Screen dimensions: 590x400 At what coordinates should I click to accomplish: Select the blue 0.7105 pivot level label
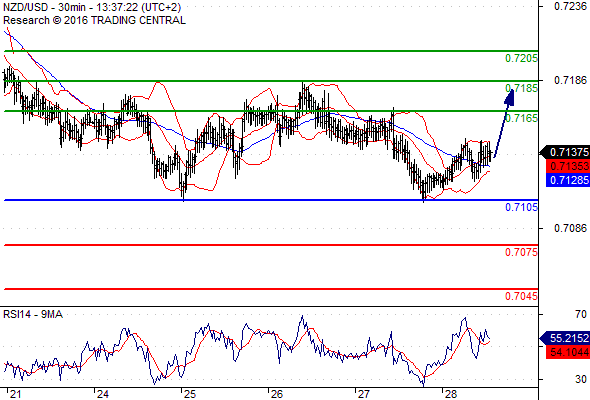click(x=521, y=207)
